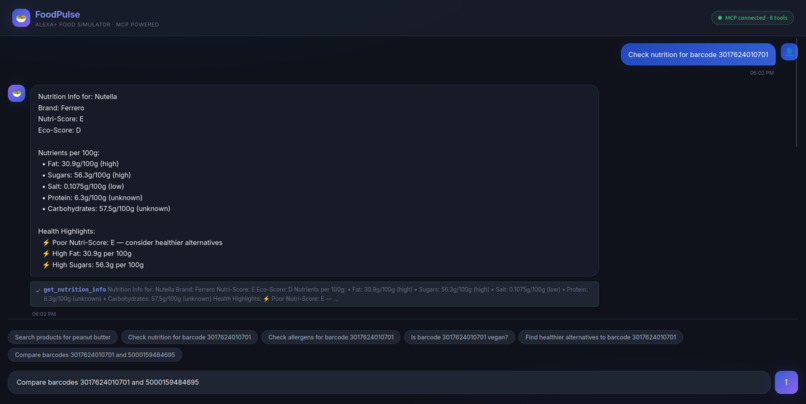This screenshot has width=806, height=404.
Task: Click the 06:02 PM timestamp under assistant reply
Action: pyautogui.click(x=44, y=314)
